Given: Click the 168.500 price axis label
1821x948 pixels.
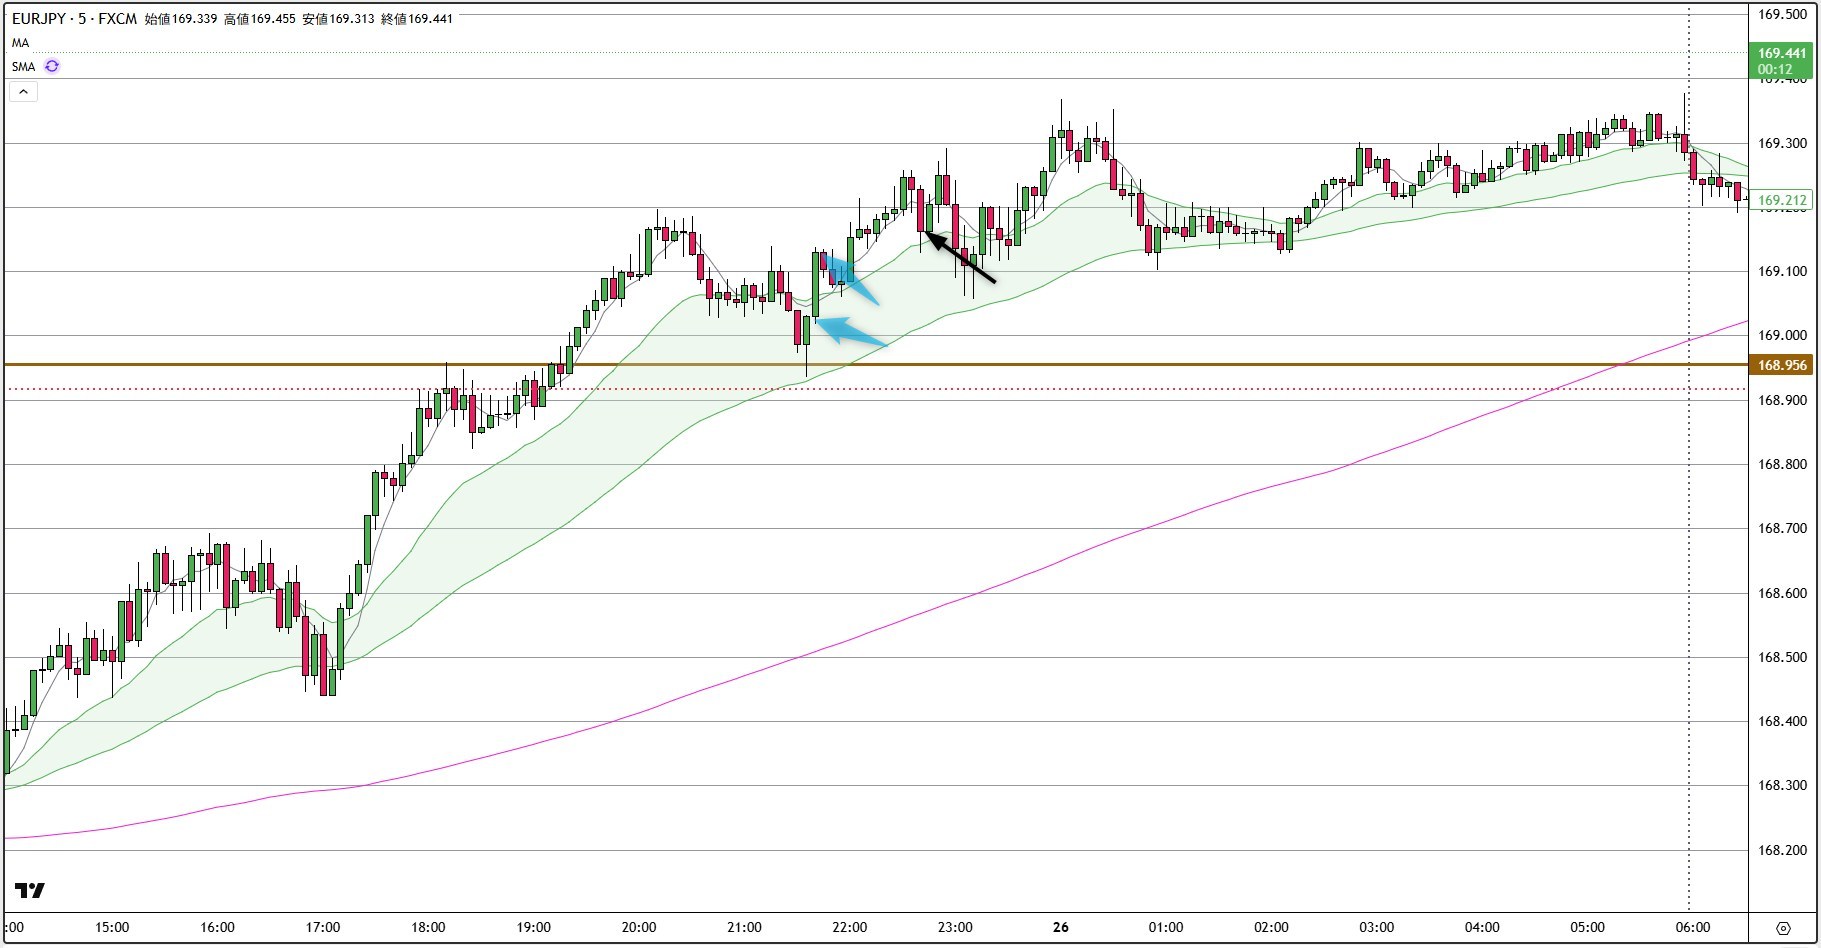Looking at the screenshot, I should click(1782, 657).
